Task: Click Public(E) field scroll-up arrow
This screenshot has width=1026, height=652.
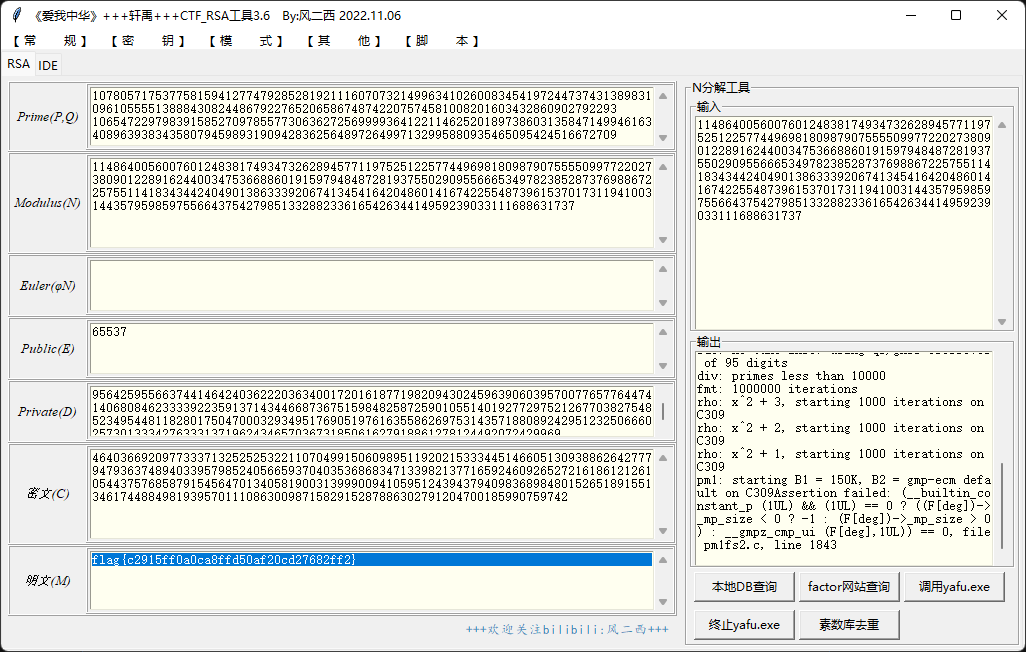Action: 663,332
